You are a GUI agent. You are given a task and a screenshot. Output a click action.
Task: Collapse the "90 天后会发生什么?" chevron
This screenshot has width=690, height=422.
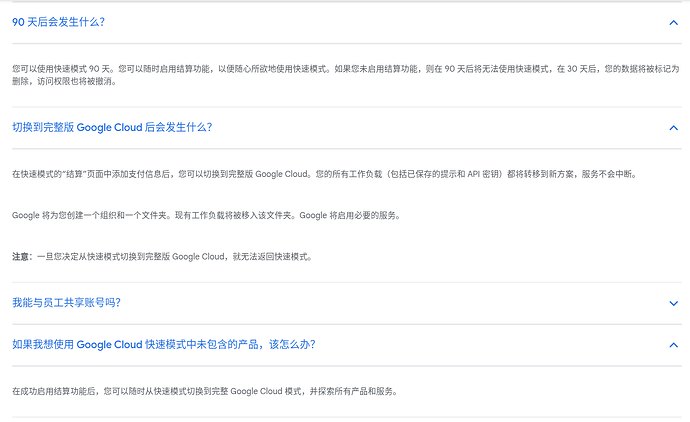pyautogui.click(x=673, y=22)
